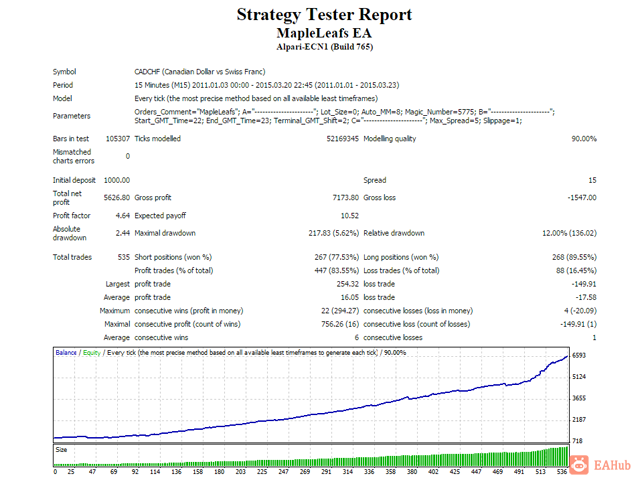Viewport: 640px width, 480px height.
Task: Select ticks modelled value 52169345
Action: coord(342,139)
